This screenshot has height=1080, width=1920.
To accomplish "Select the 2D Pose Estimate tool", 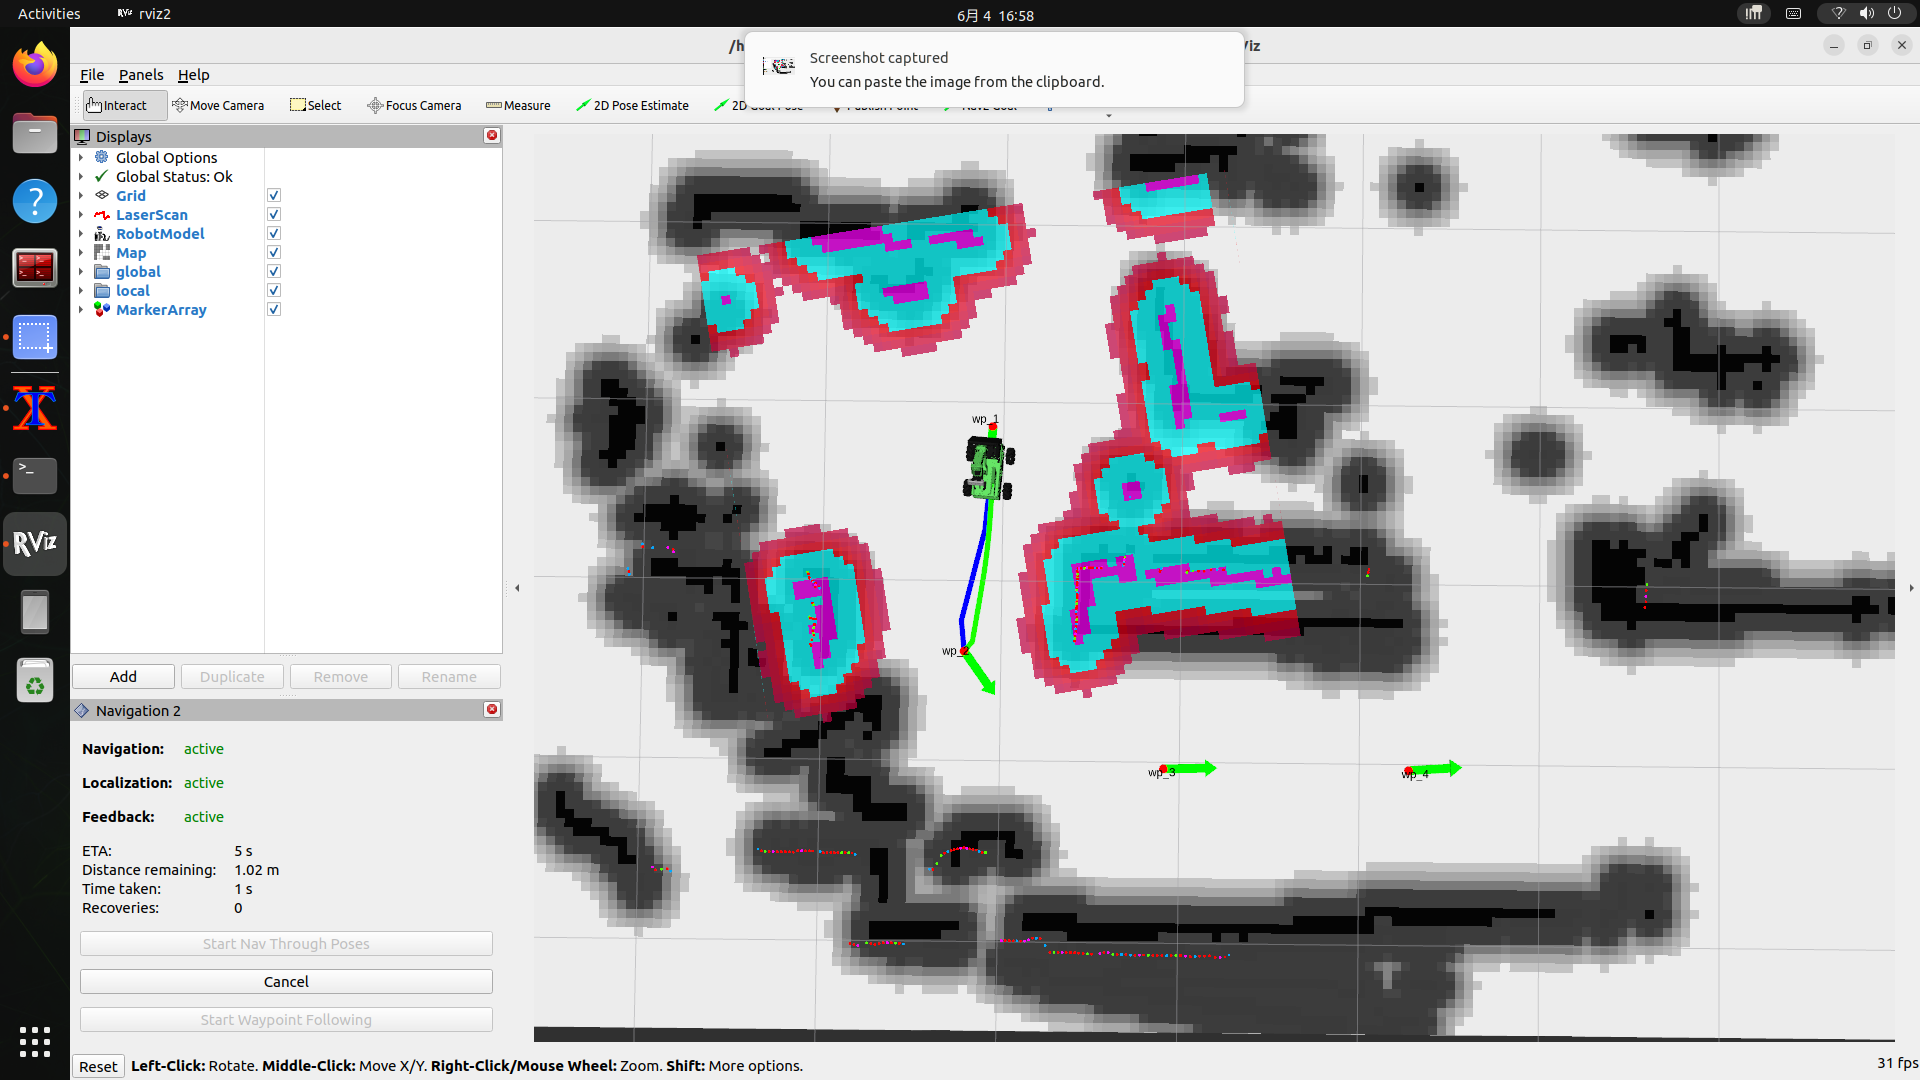I will (632, 105).
